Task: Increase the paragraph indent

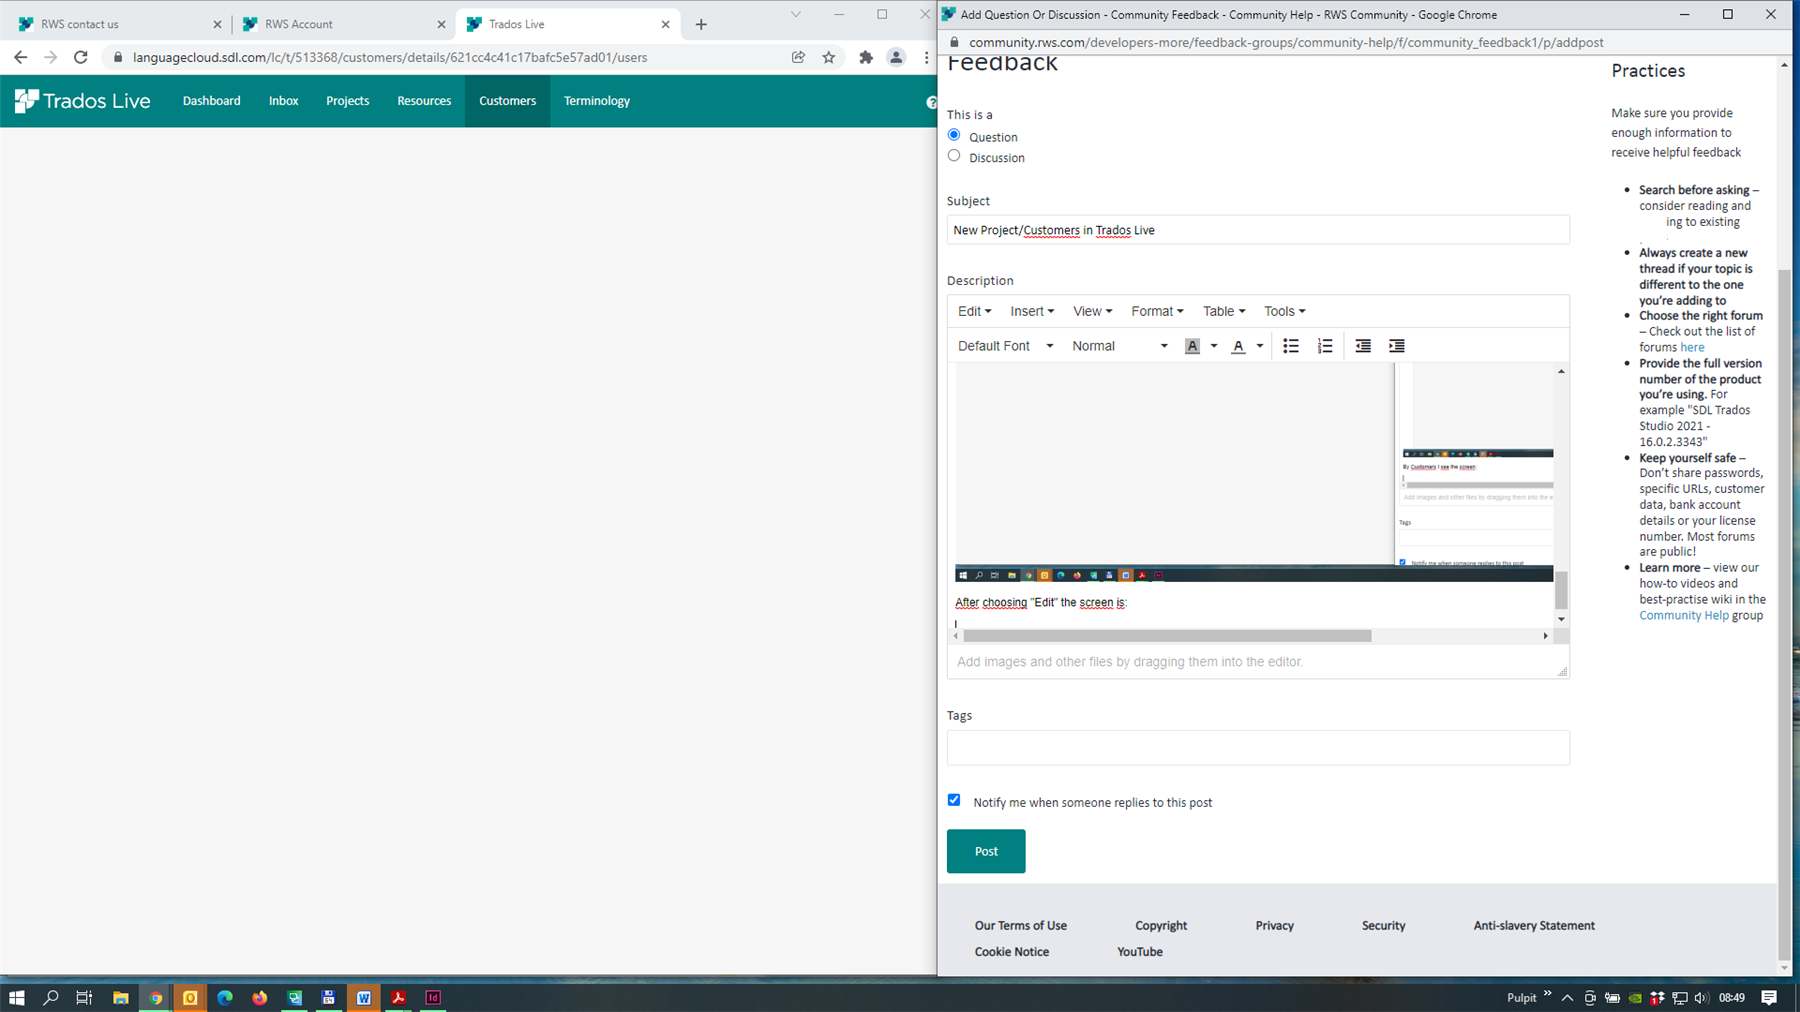Action: coord(1396,345)
